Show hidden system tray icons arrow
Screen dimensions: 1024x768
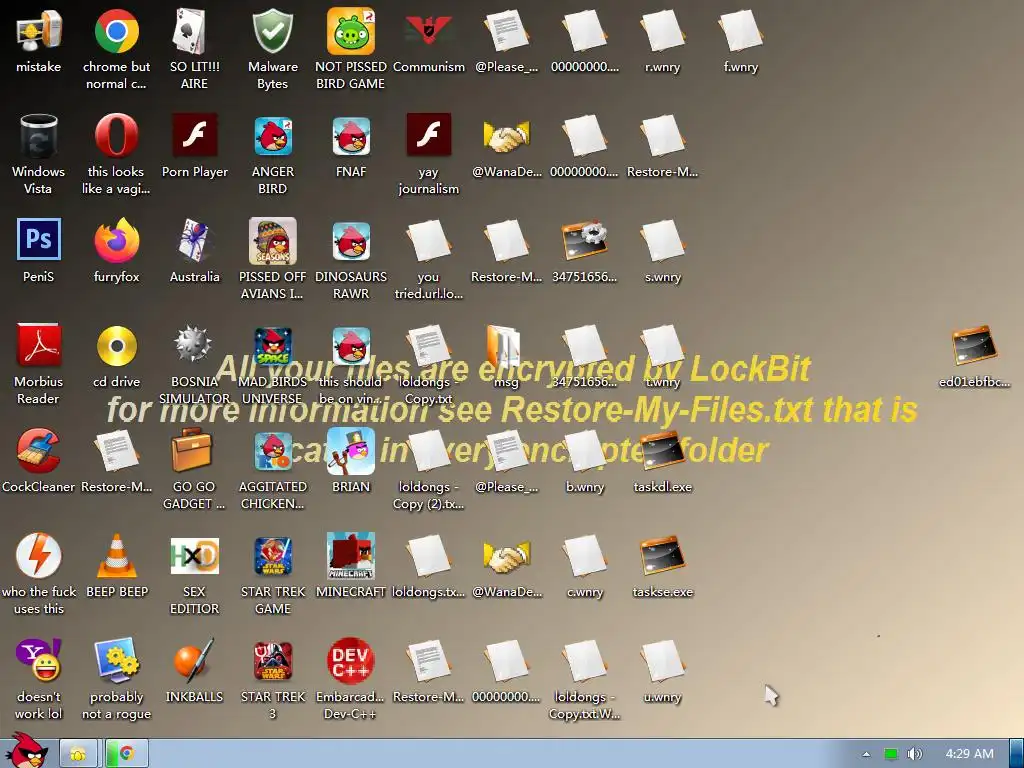click(866, 754)
